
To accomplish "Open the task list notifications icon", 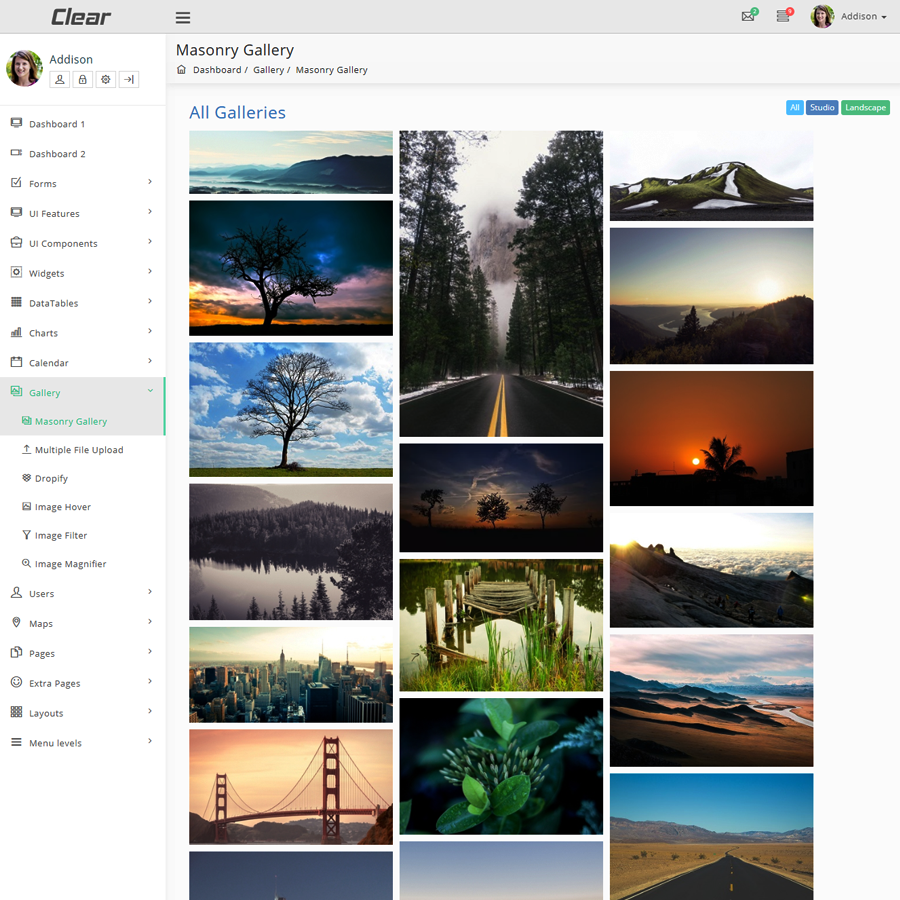I will click(783, 16).
